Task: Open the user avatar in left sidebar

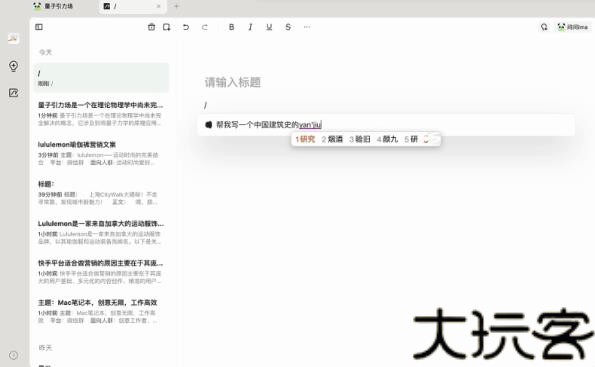Action: pos(13,38)
